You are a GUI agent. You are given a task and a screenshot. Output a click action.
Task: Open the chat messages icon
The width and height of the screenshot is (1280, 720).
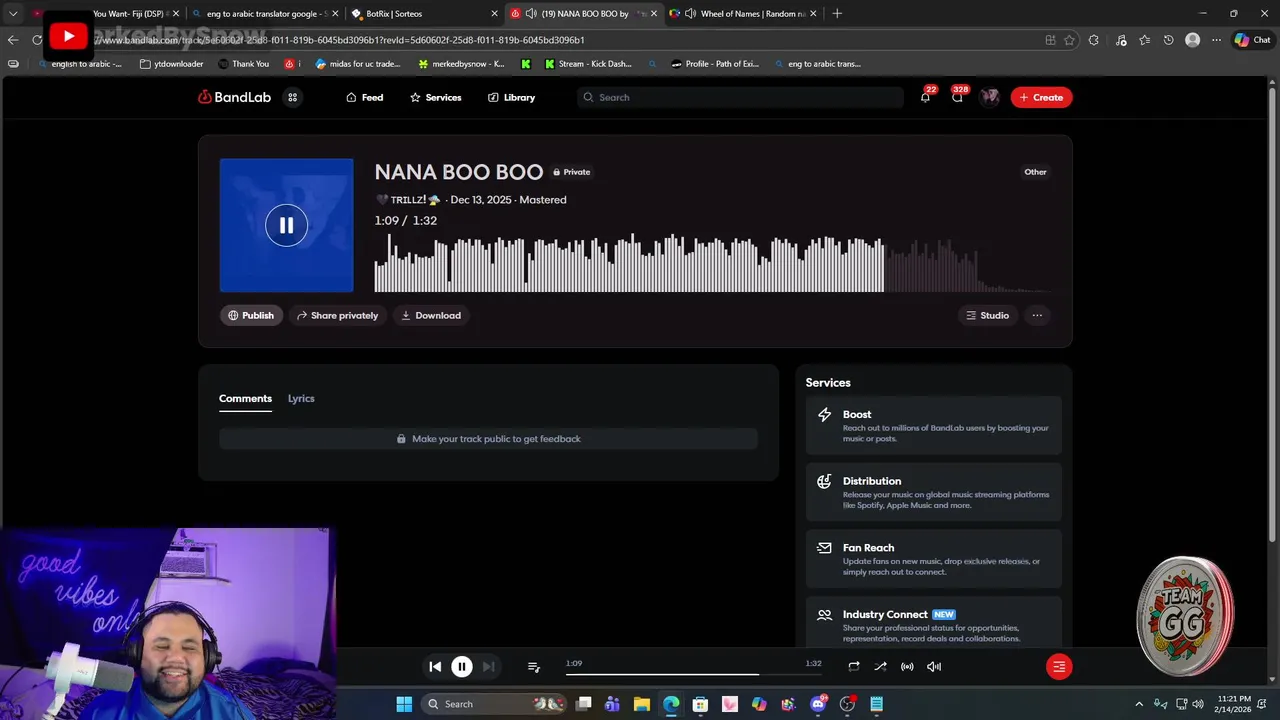point(957,97)
